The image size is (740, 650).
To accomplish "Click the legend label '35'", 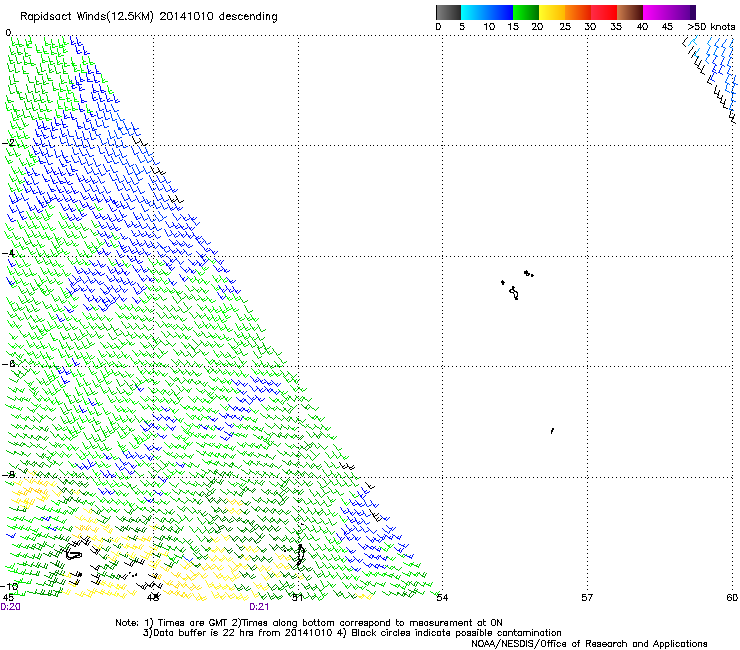I will point(616,27).
